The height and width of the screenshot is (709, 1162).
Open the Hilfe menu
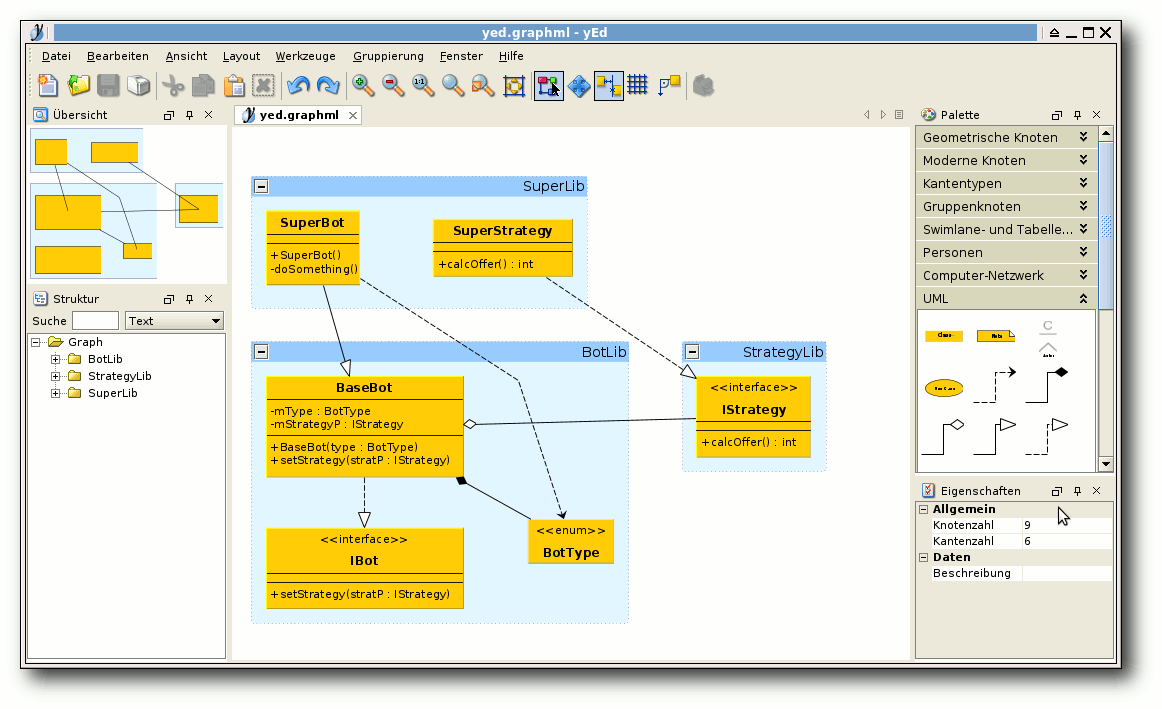pos(511,56)
